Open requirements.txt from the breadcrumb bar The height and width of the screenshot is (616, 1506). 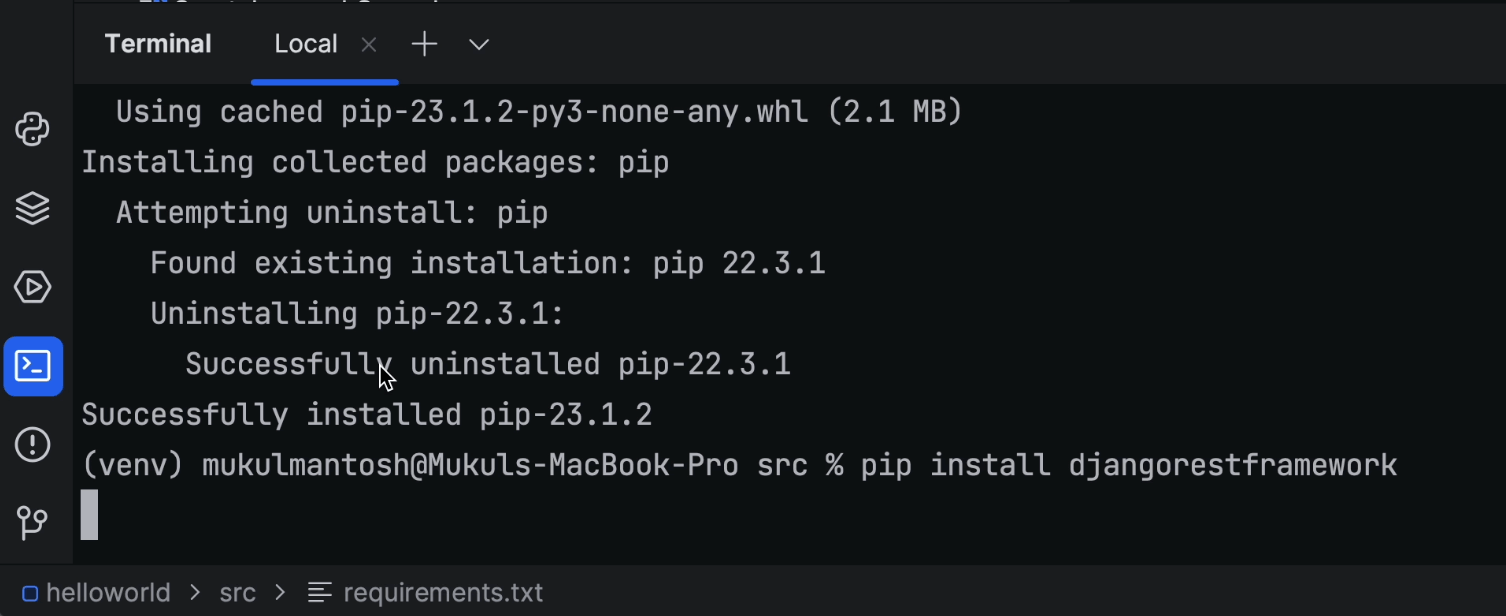click(x=442, y=593)
